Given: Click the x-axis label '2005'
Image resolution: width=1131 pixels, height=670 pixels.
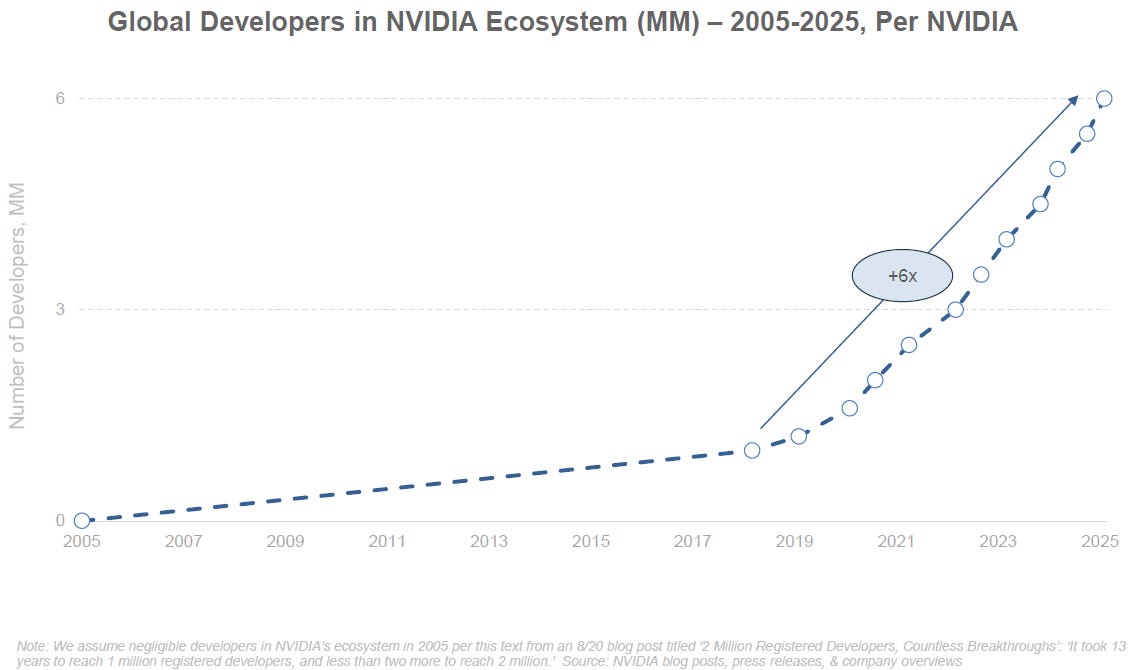Looking at the screenshot, I should [82, 541].
